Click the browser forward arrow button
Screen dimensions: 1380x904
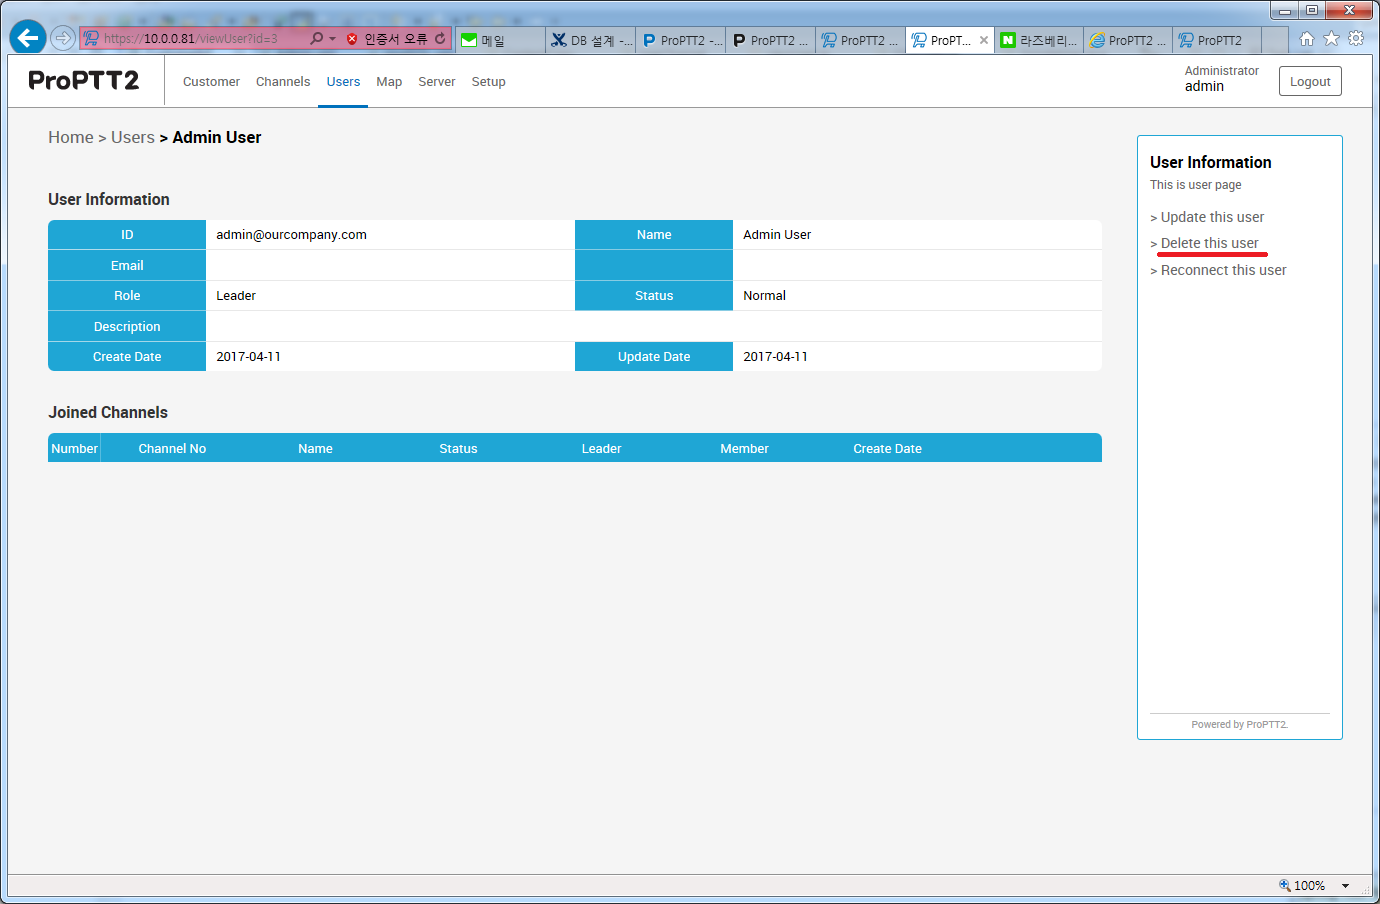[x=63, y=38]
